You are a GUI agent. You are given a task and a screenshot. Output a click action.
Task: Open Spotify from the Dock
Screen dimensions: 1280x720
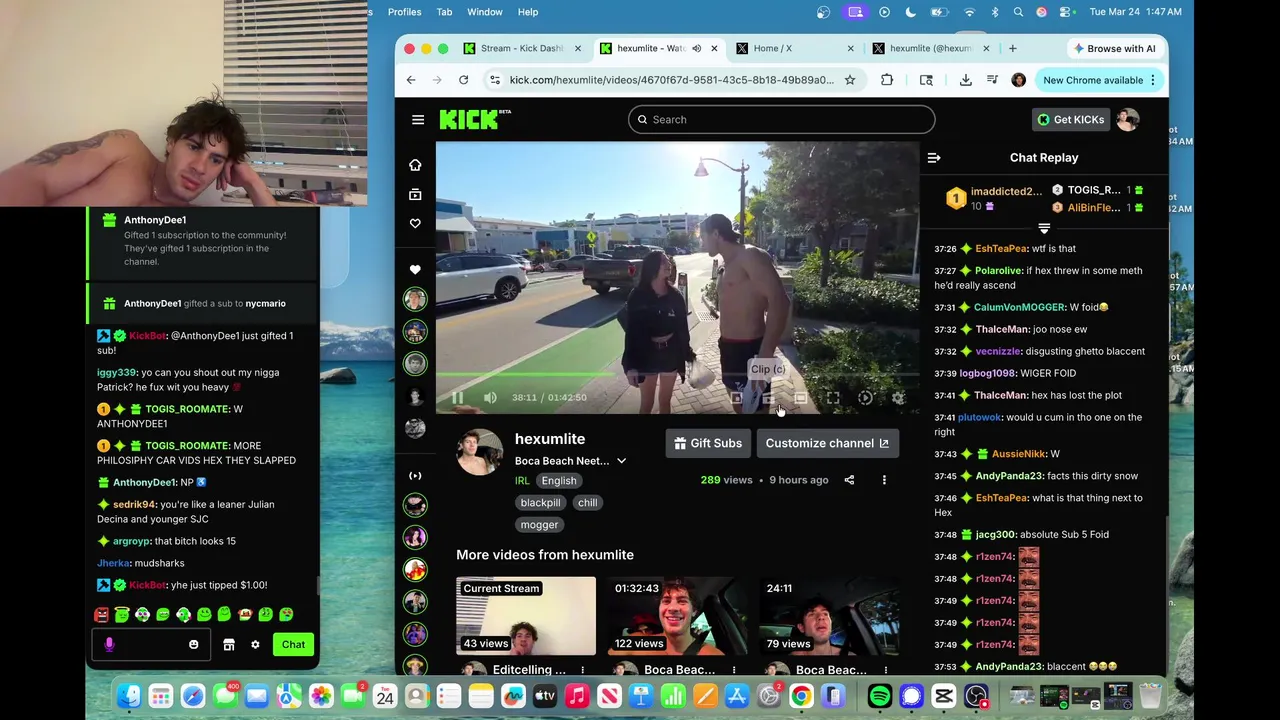[880, 696]
